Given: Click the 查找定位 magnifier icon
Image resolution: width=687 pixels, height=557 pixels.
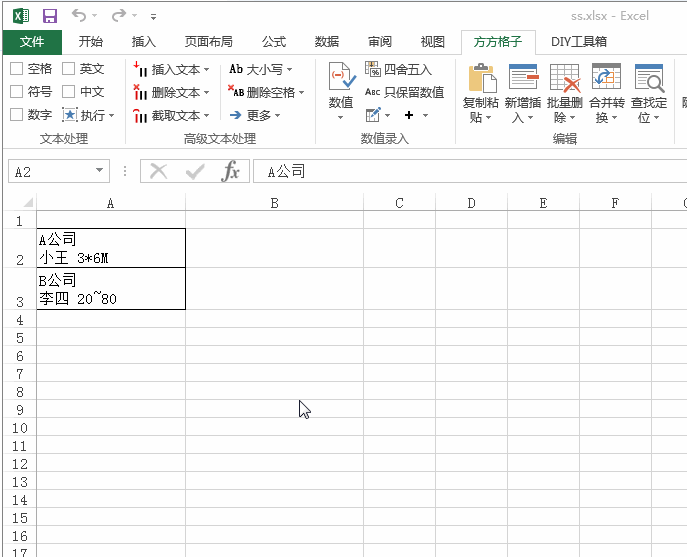Looking at the screenshot, I should coord(649,78).
